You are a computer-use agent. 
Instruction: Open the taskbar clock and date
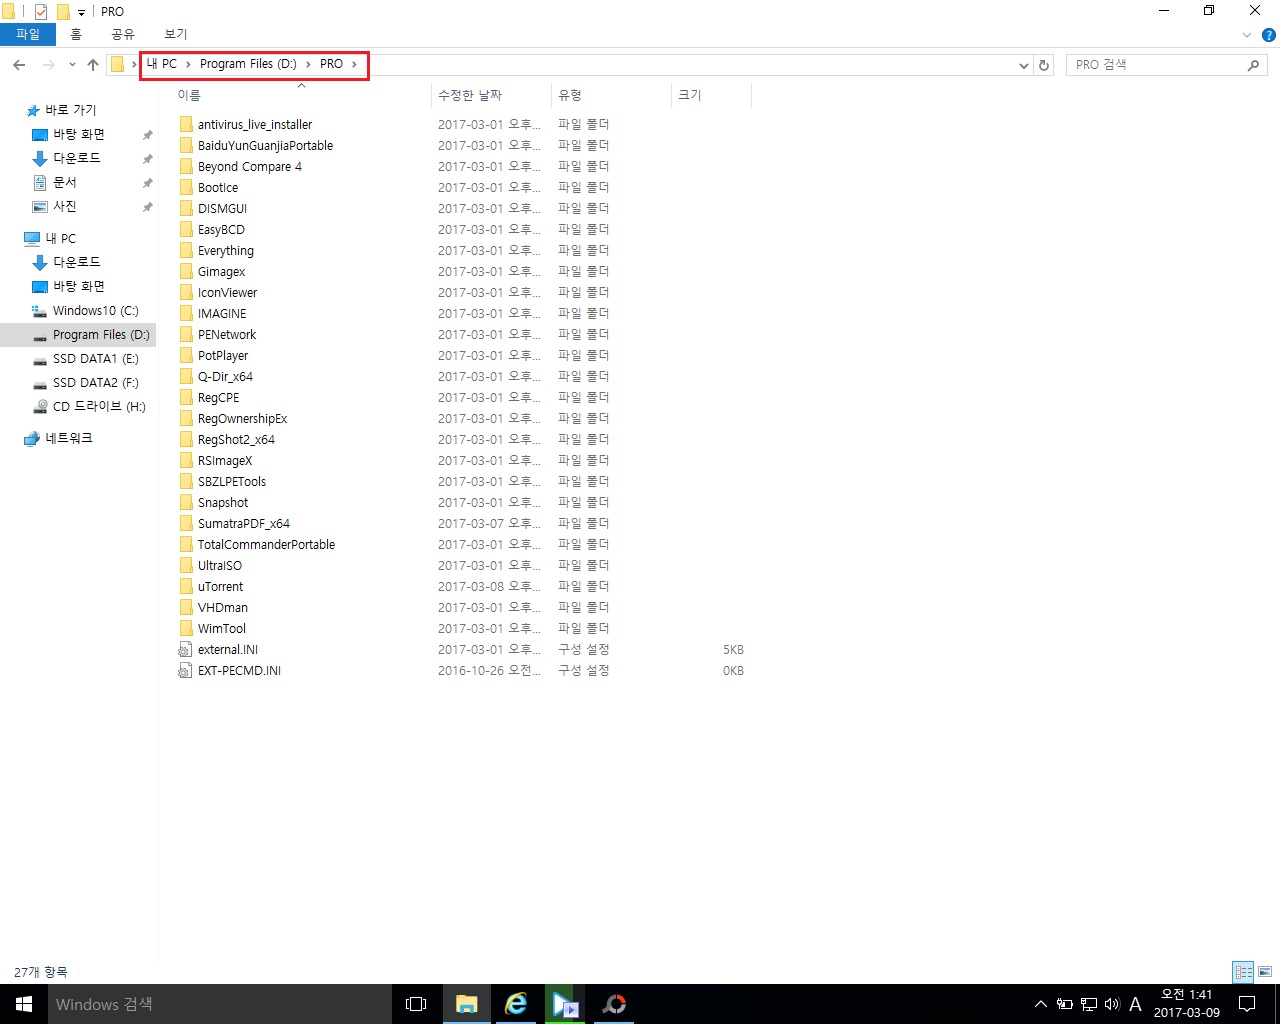coord(1187,1004)
